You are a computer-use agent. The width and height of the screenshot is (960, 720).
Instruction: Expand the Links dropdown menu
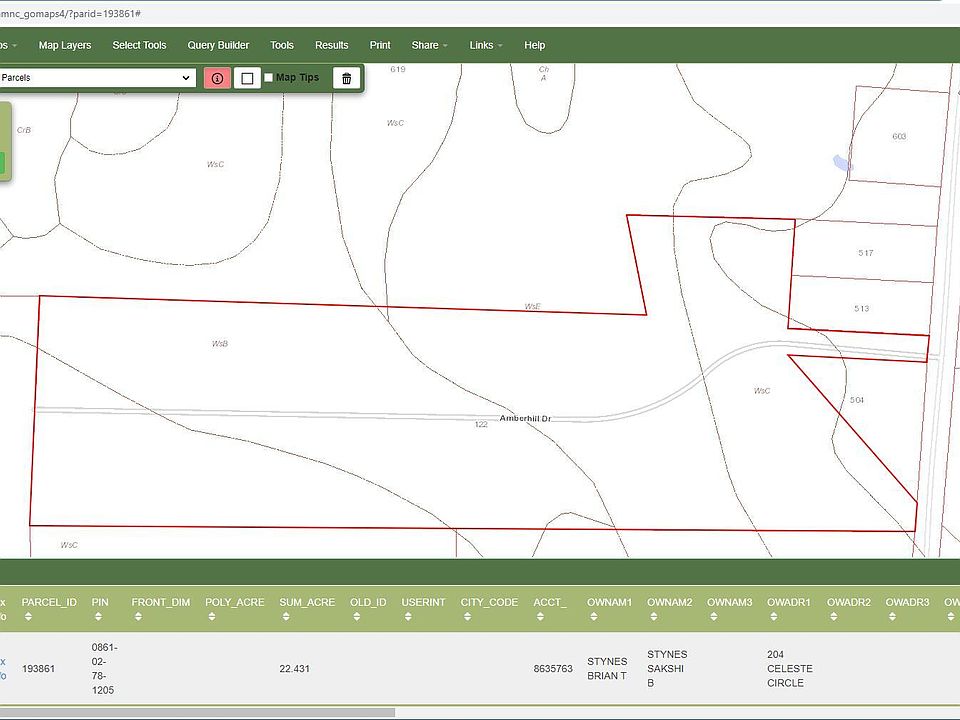coord(486,45)
